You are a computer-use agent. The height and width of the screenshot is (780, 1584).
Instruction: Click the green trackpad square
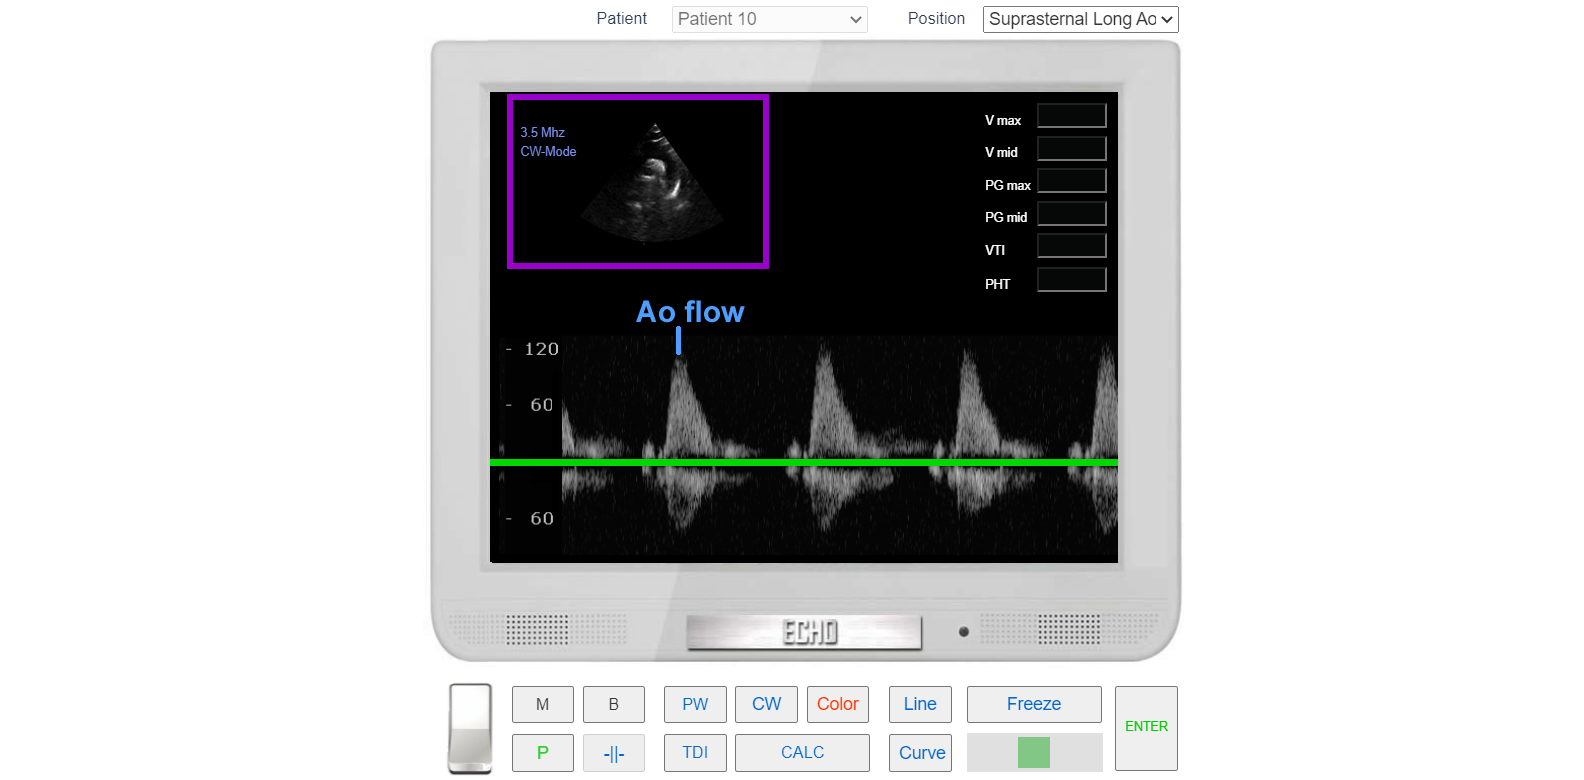(1033, 752)
